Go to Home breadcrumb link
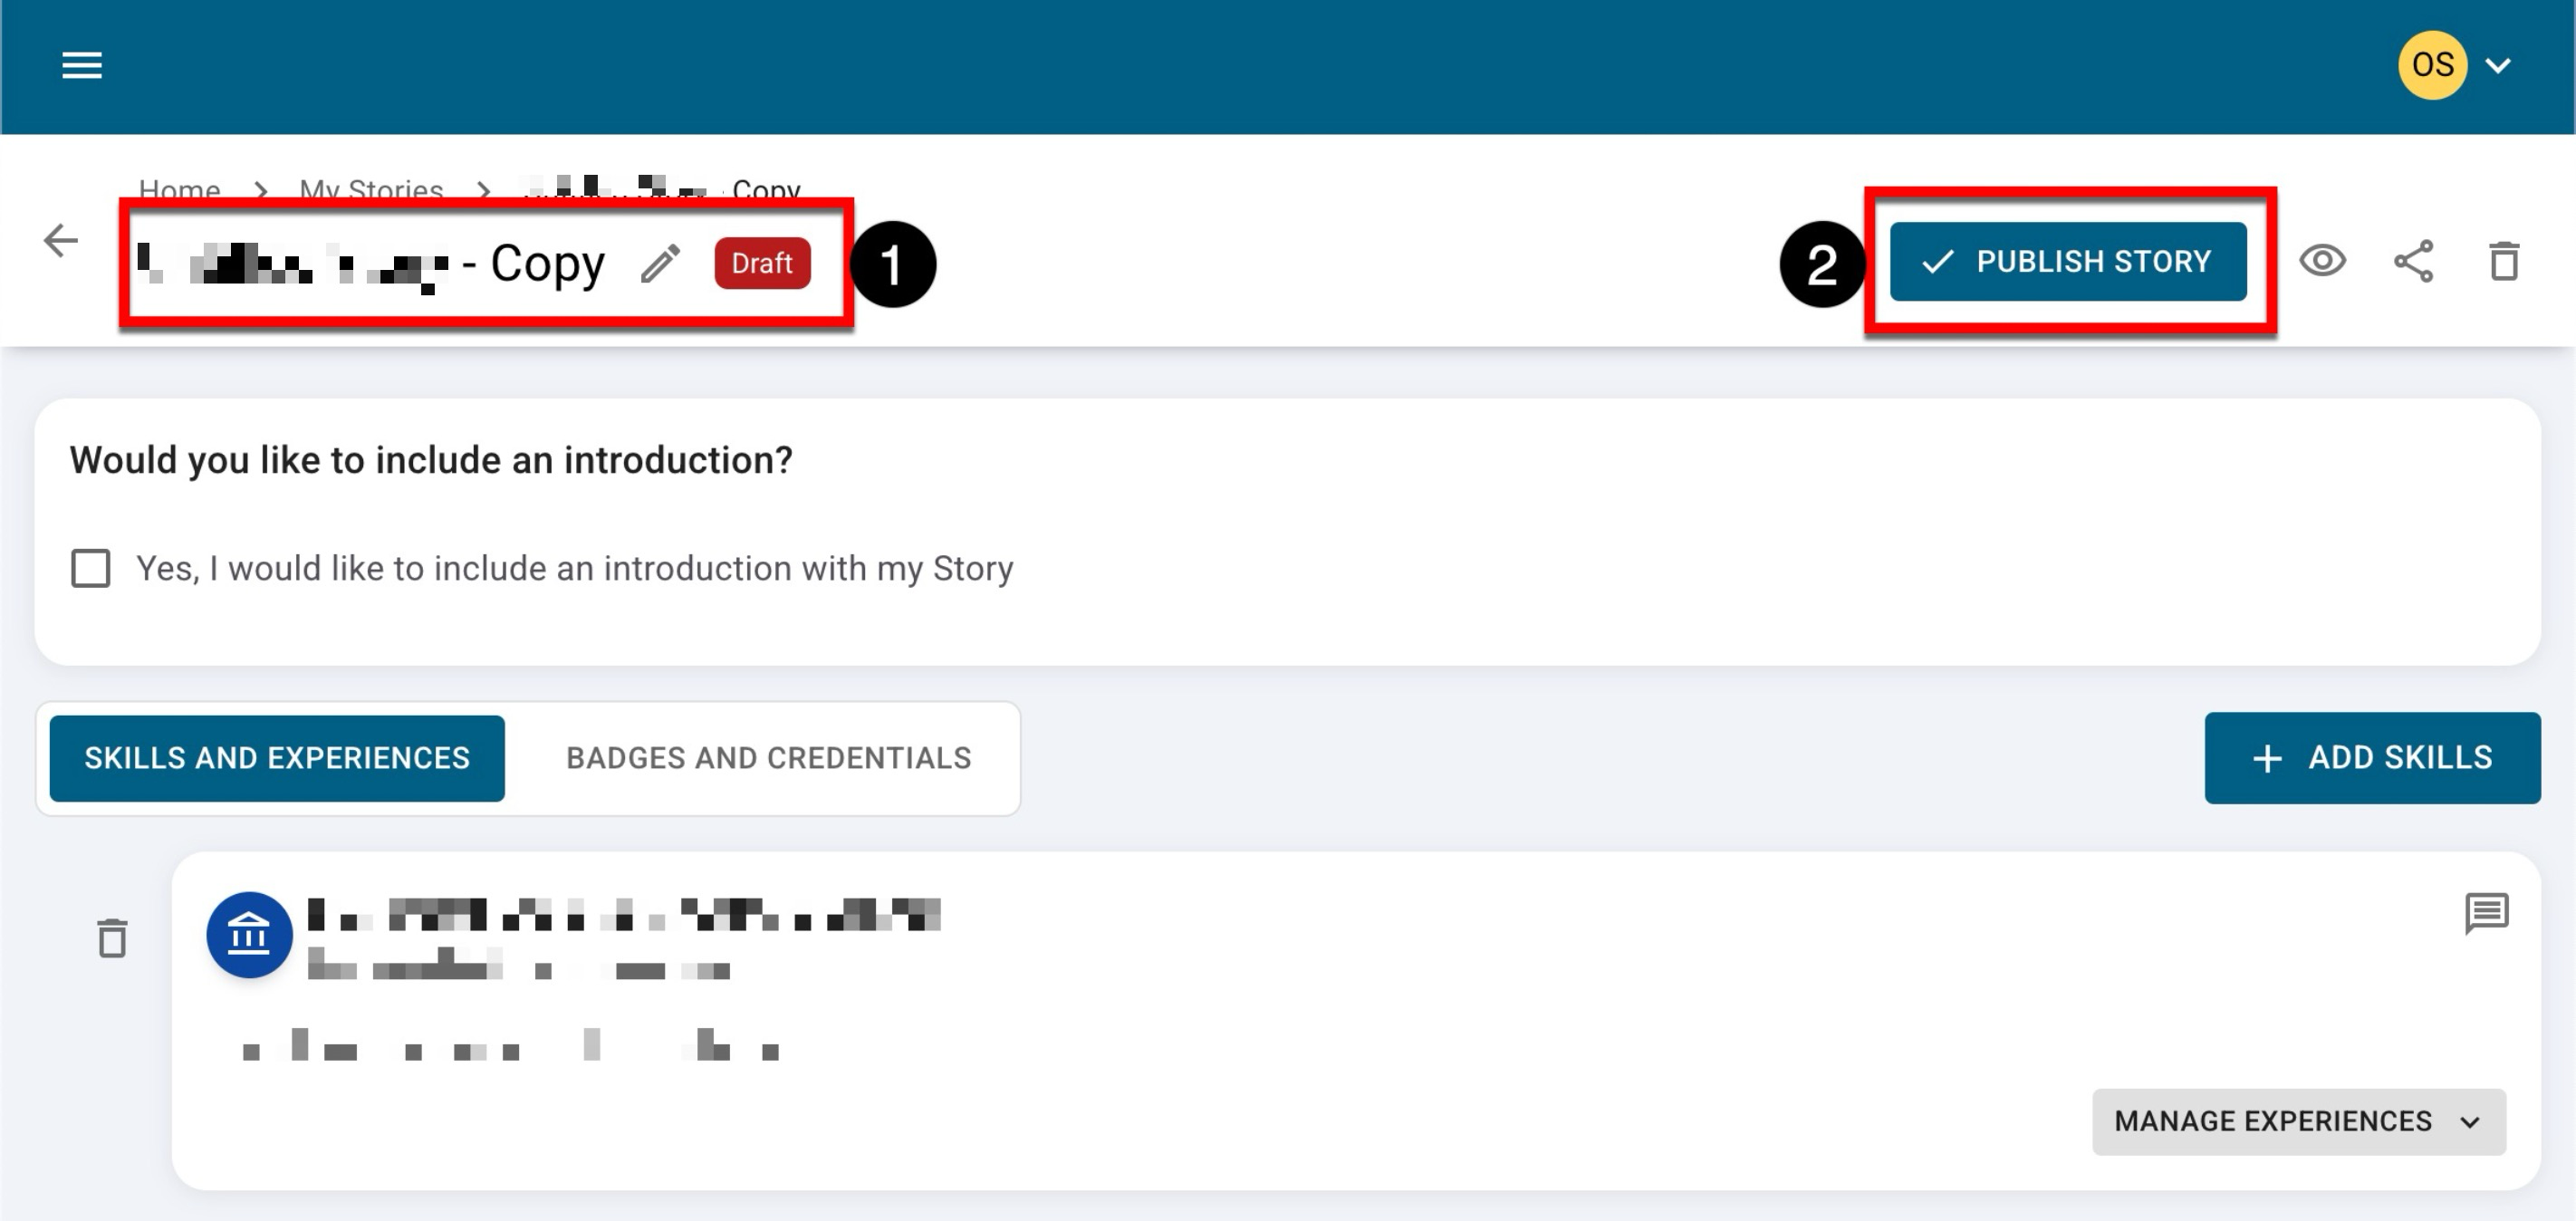Viewport: 2576px width, 1221px height. tap(179, 189)
